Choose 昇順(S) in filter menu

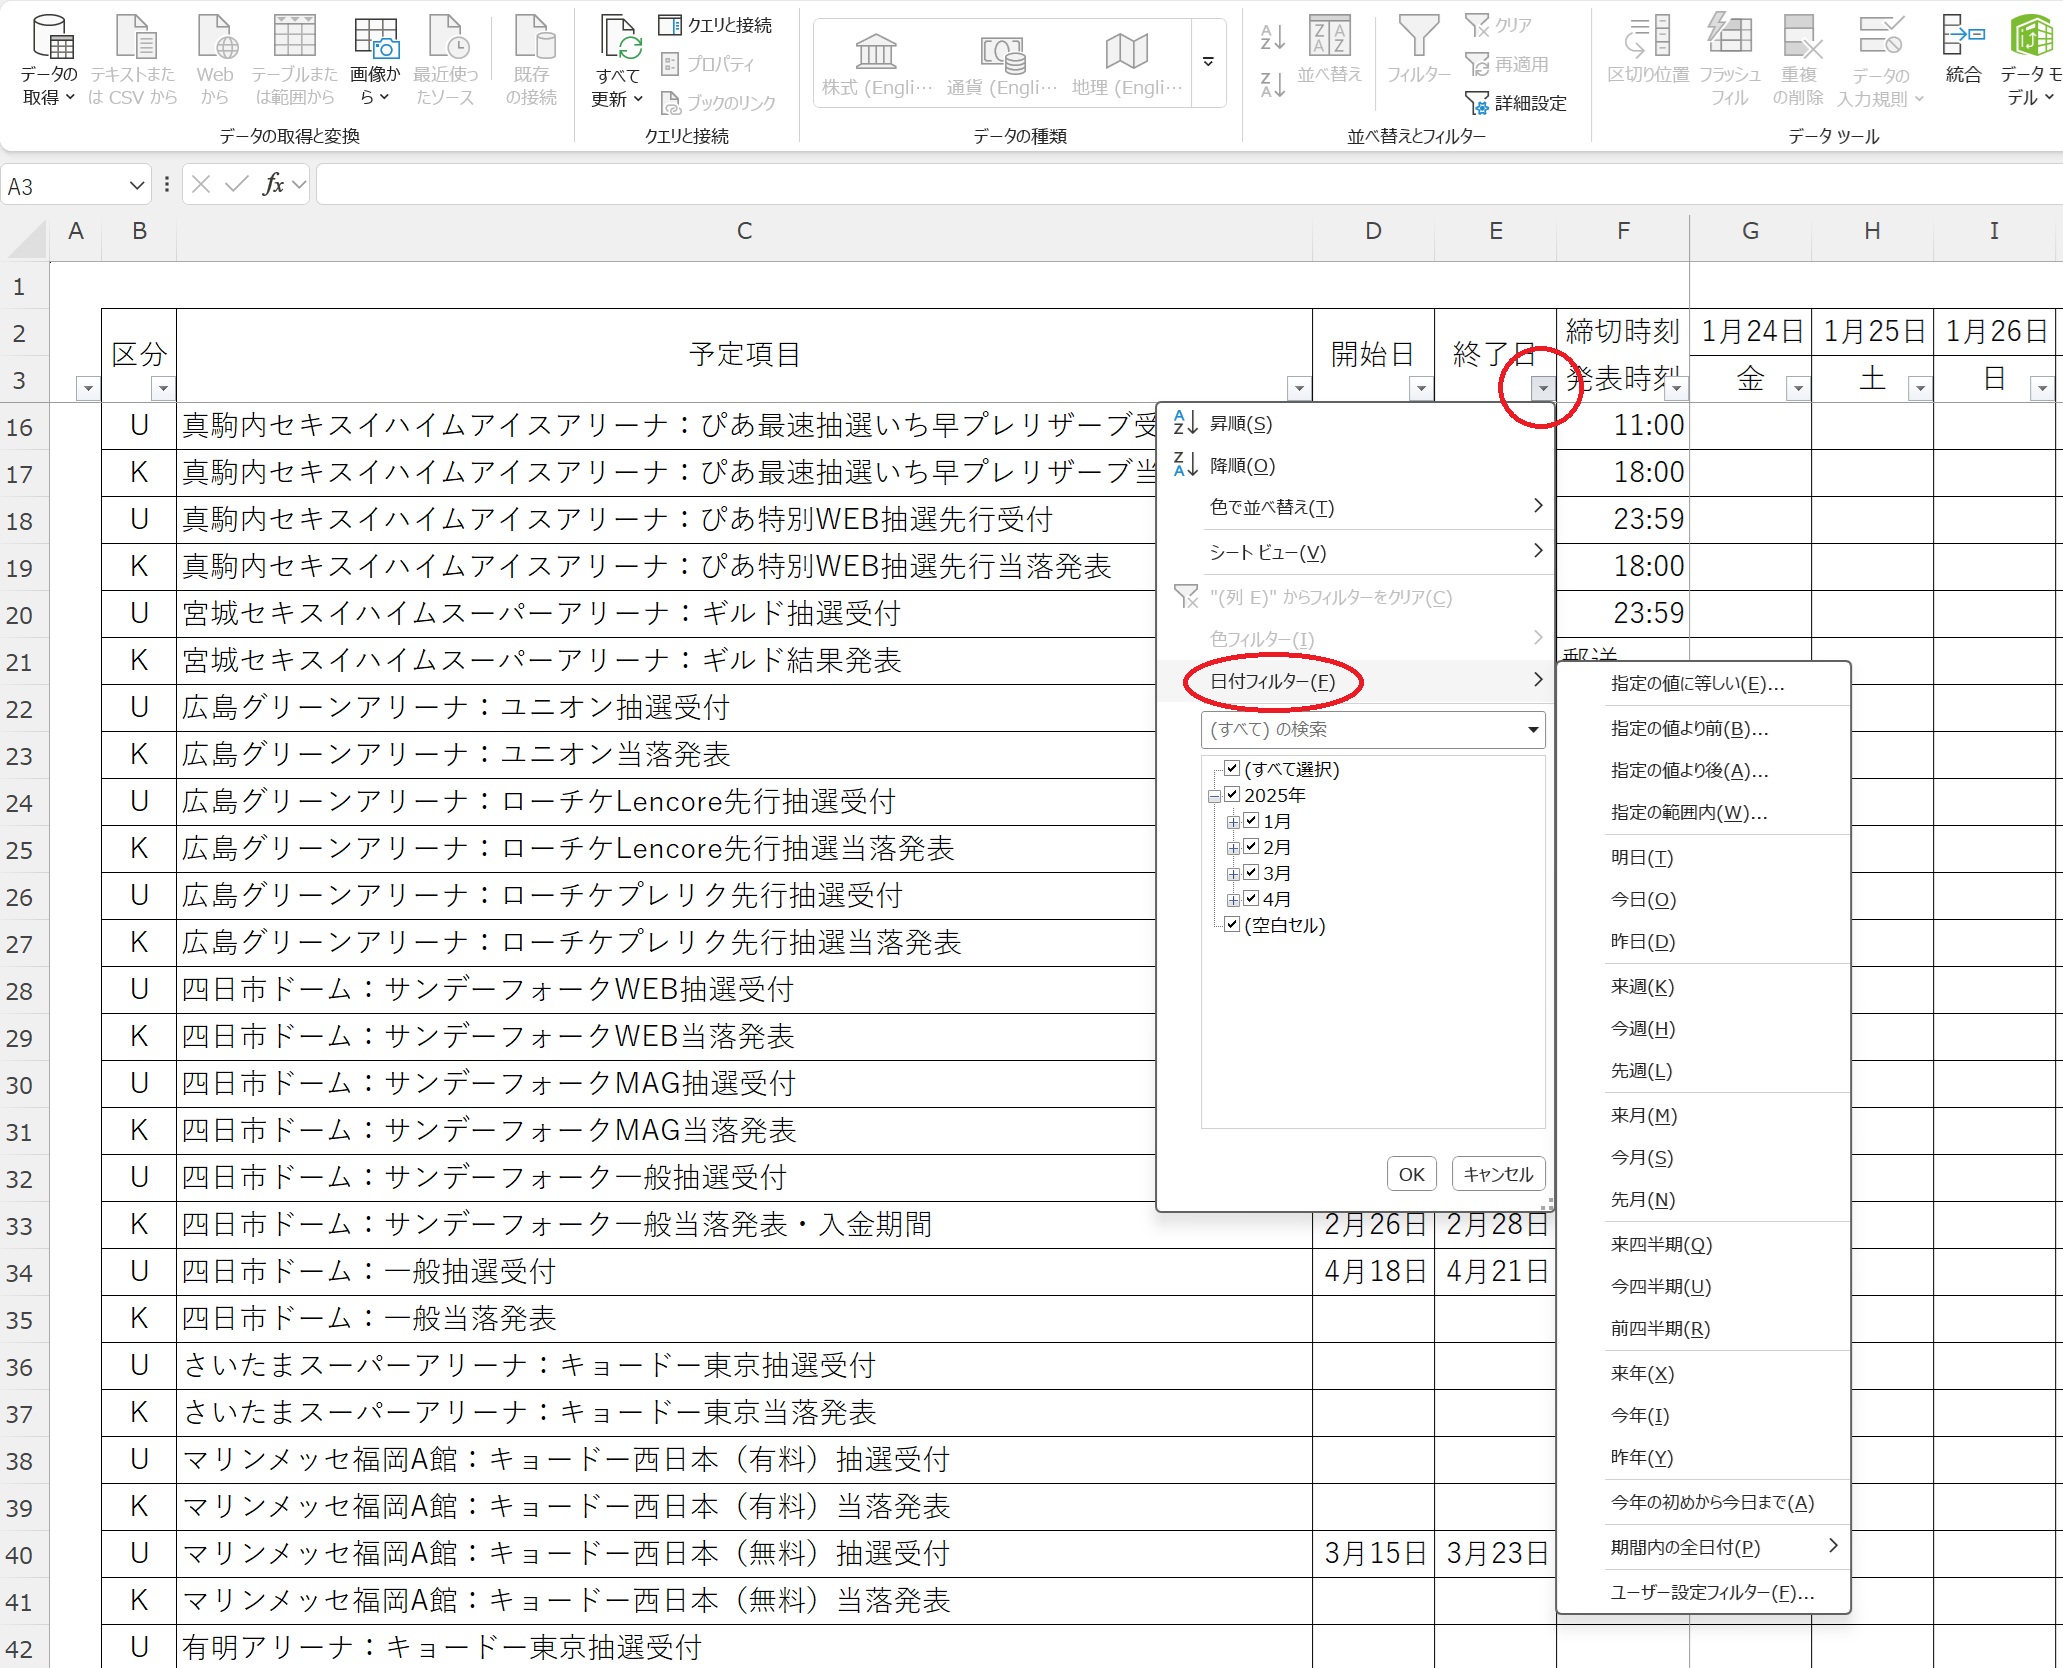[1355, 424]
